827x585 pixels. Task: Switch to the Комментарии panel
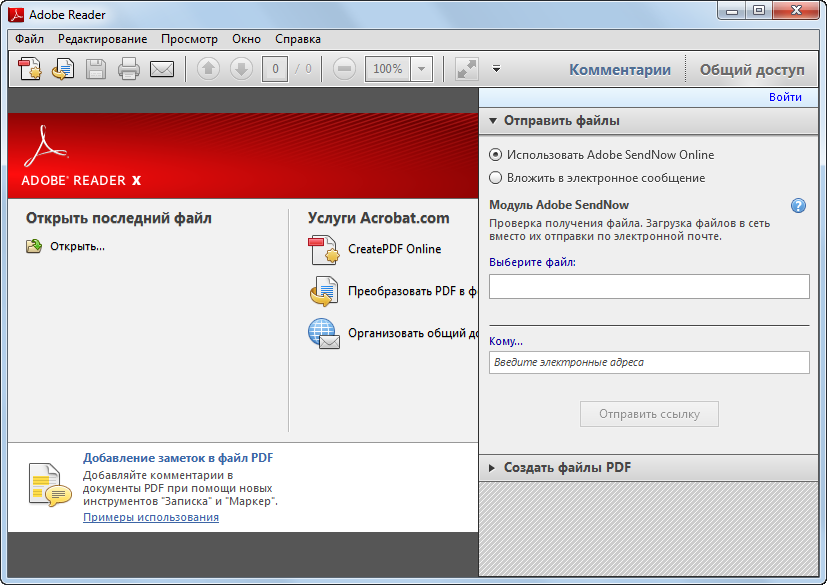(620, 70)
